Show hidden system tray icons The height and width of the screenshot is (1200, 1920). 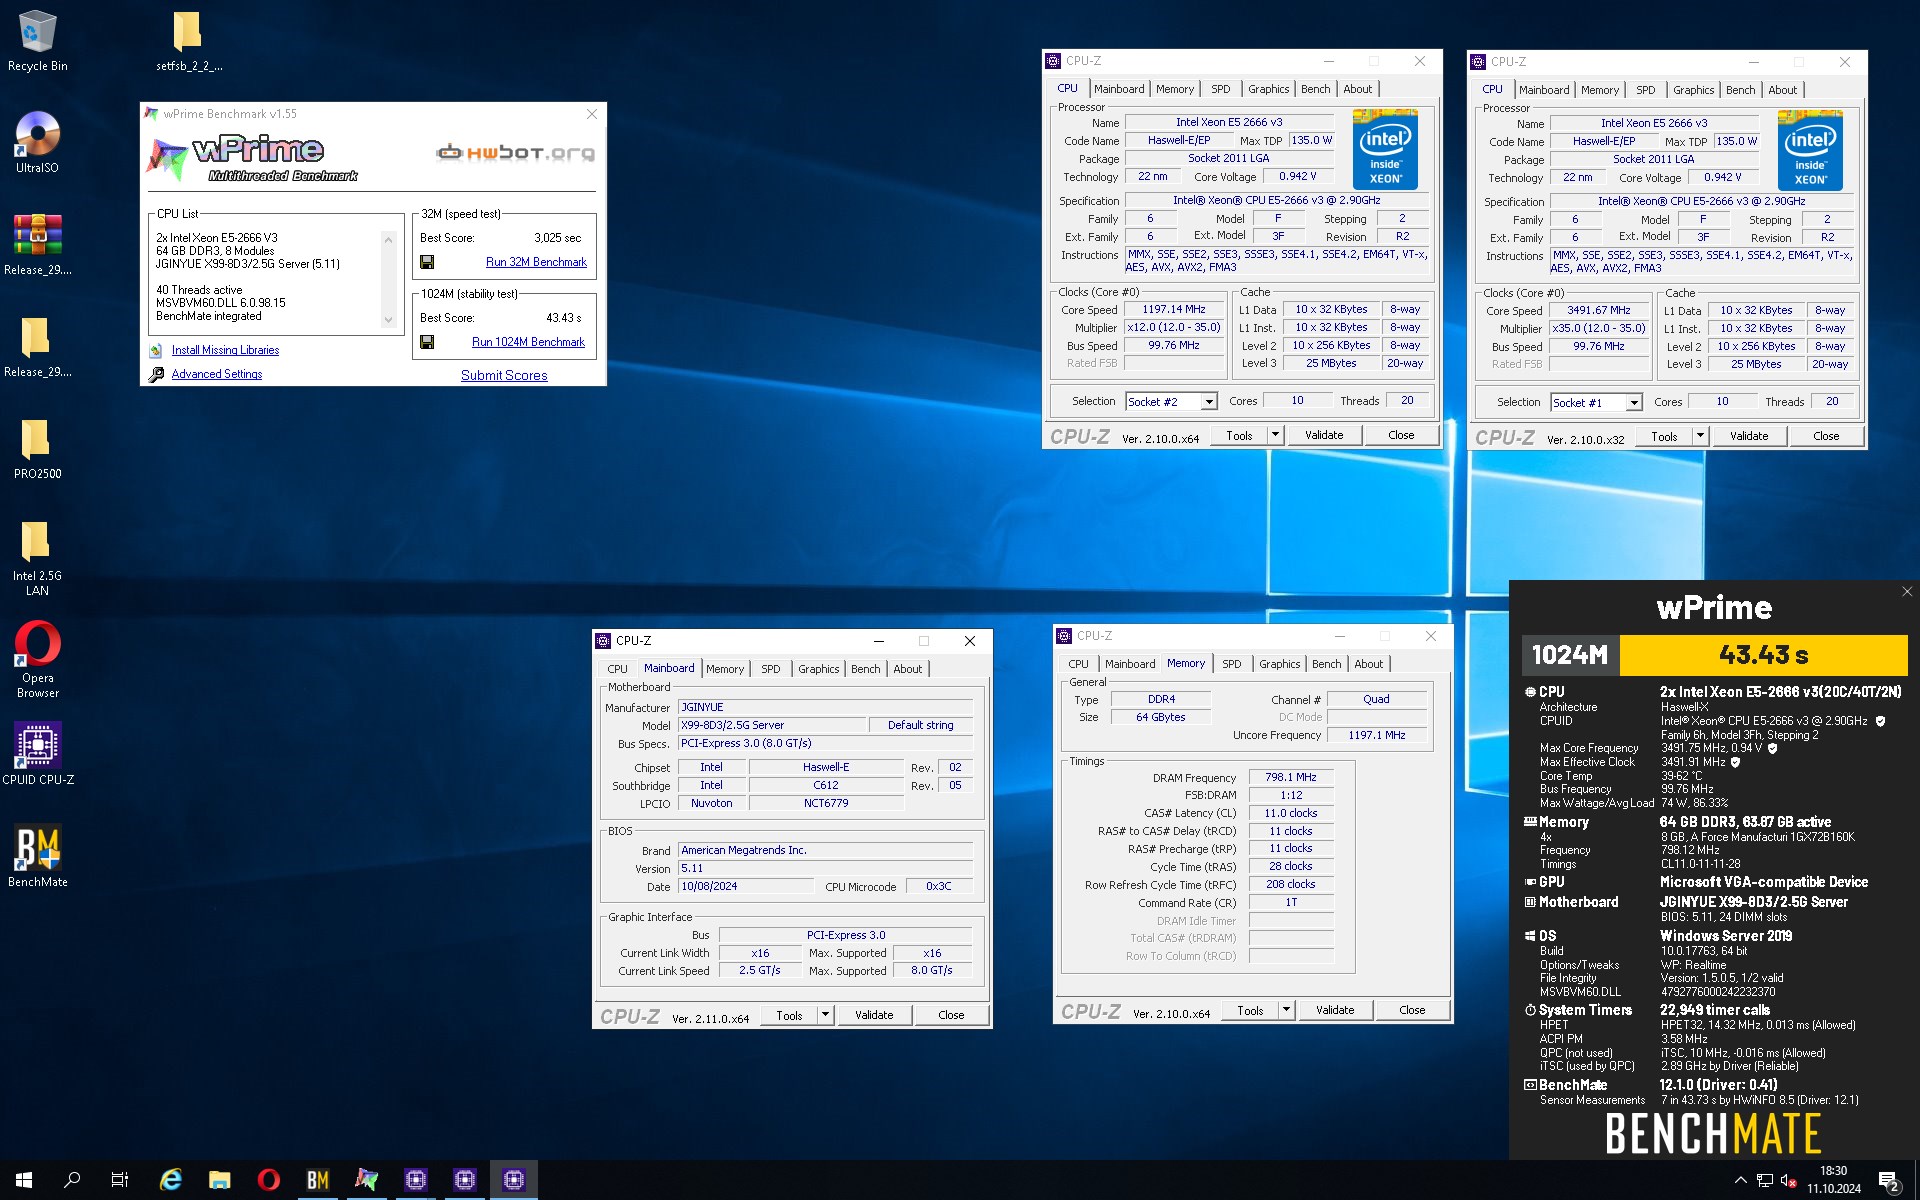click(x=1740, y=1181)
